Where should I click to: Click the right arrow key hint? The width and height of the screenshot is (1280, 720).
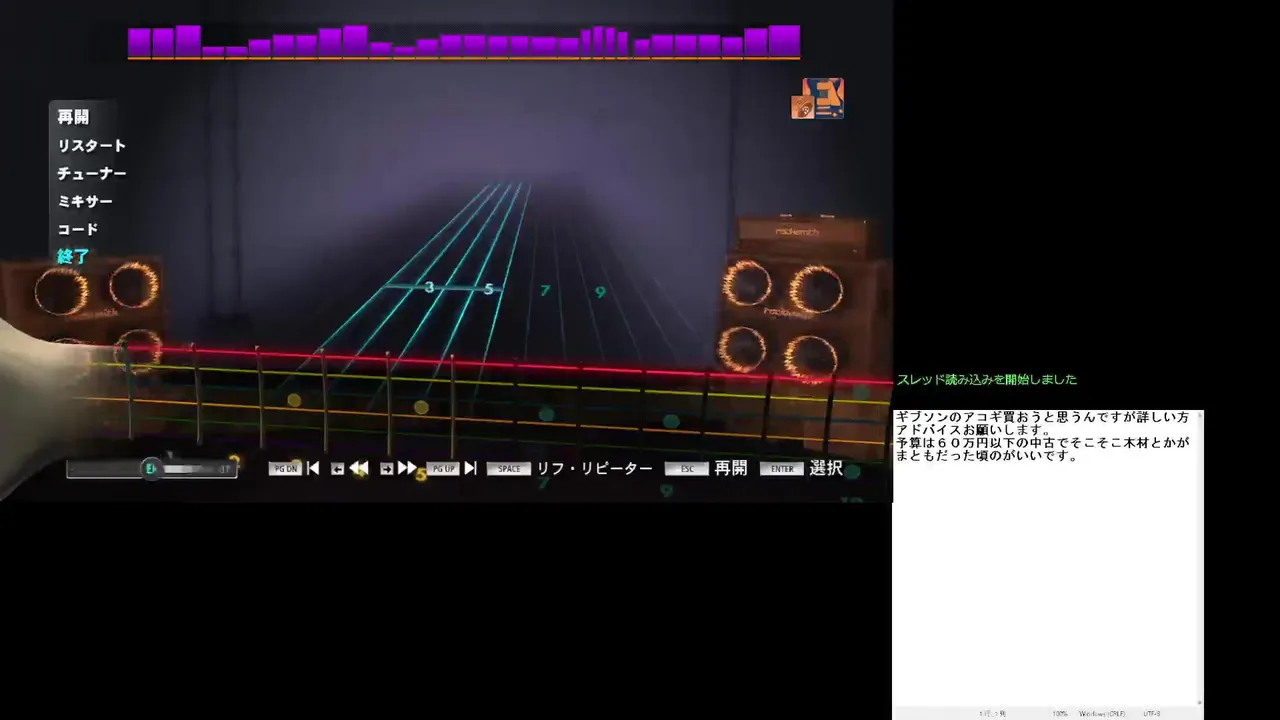pyautogui.click(x=386, y=469)
